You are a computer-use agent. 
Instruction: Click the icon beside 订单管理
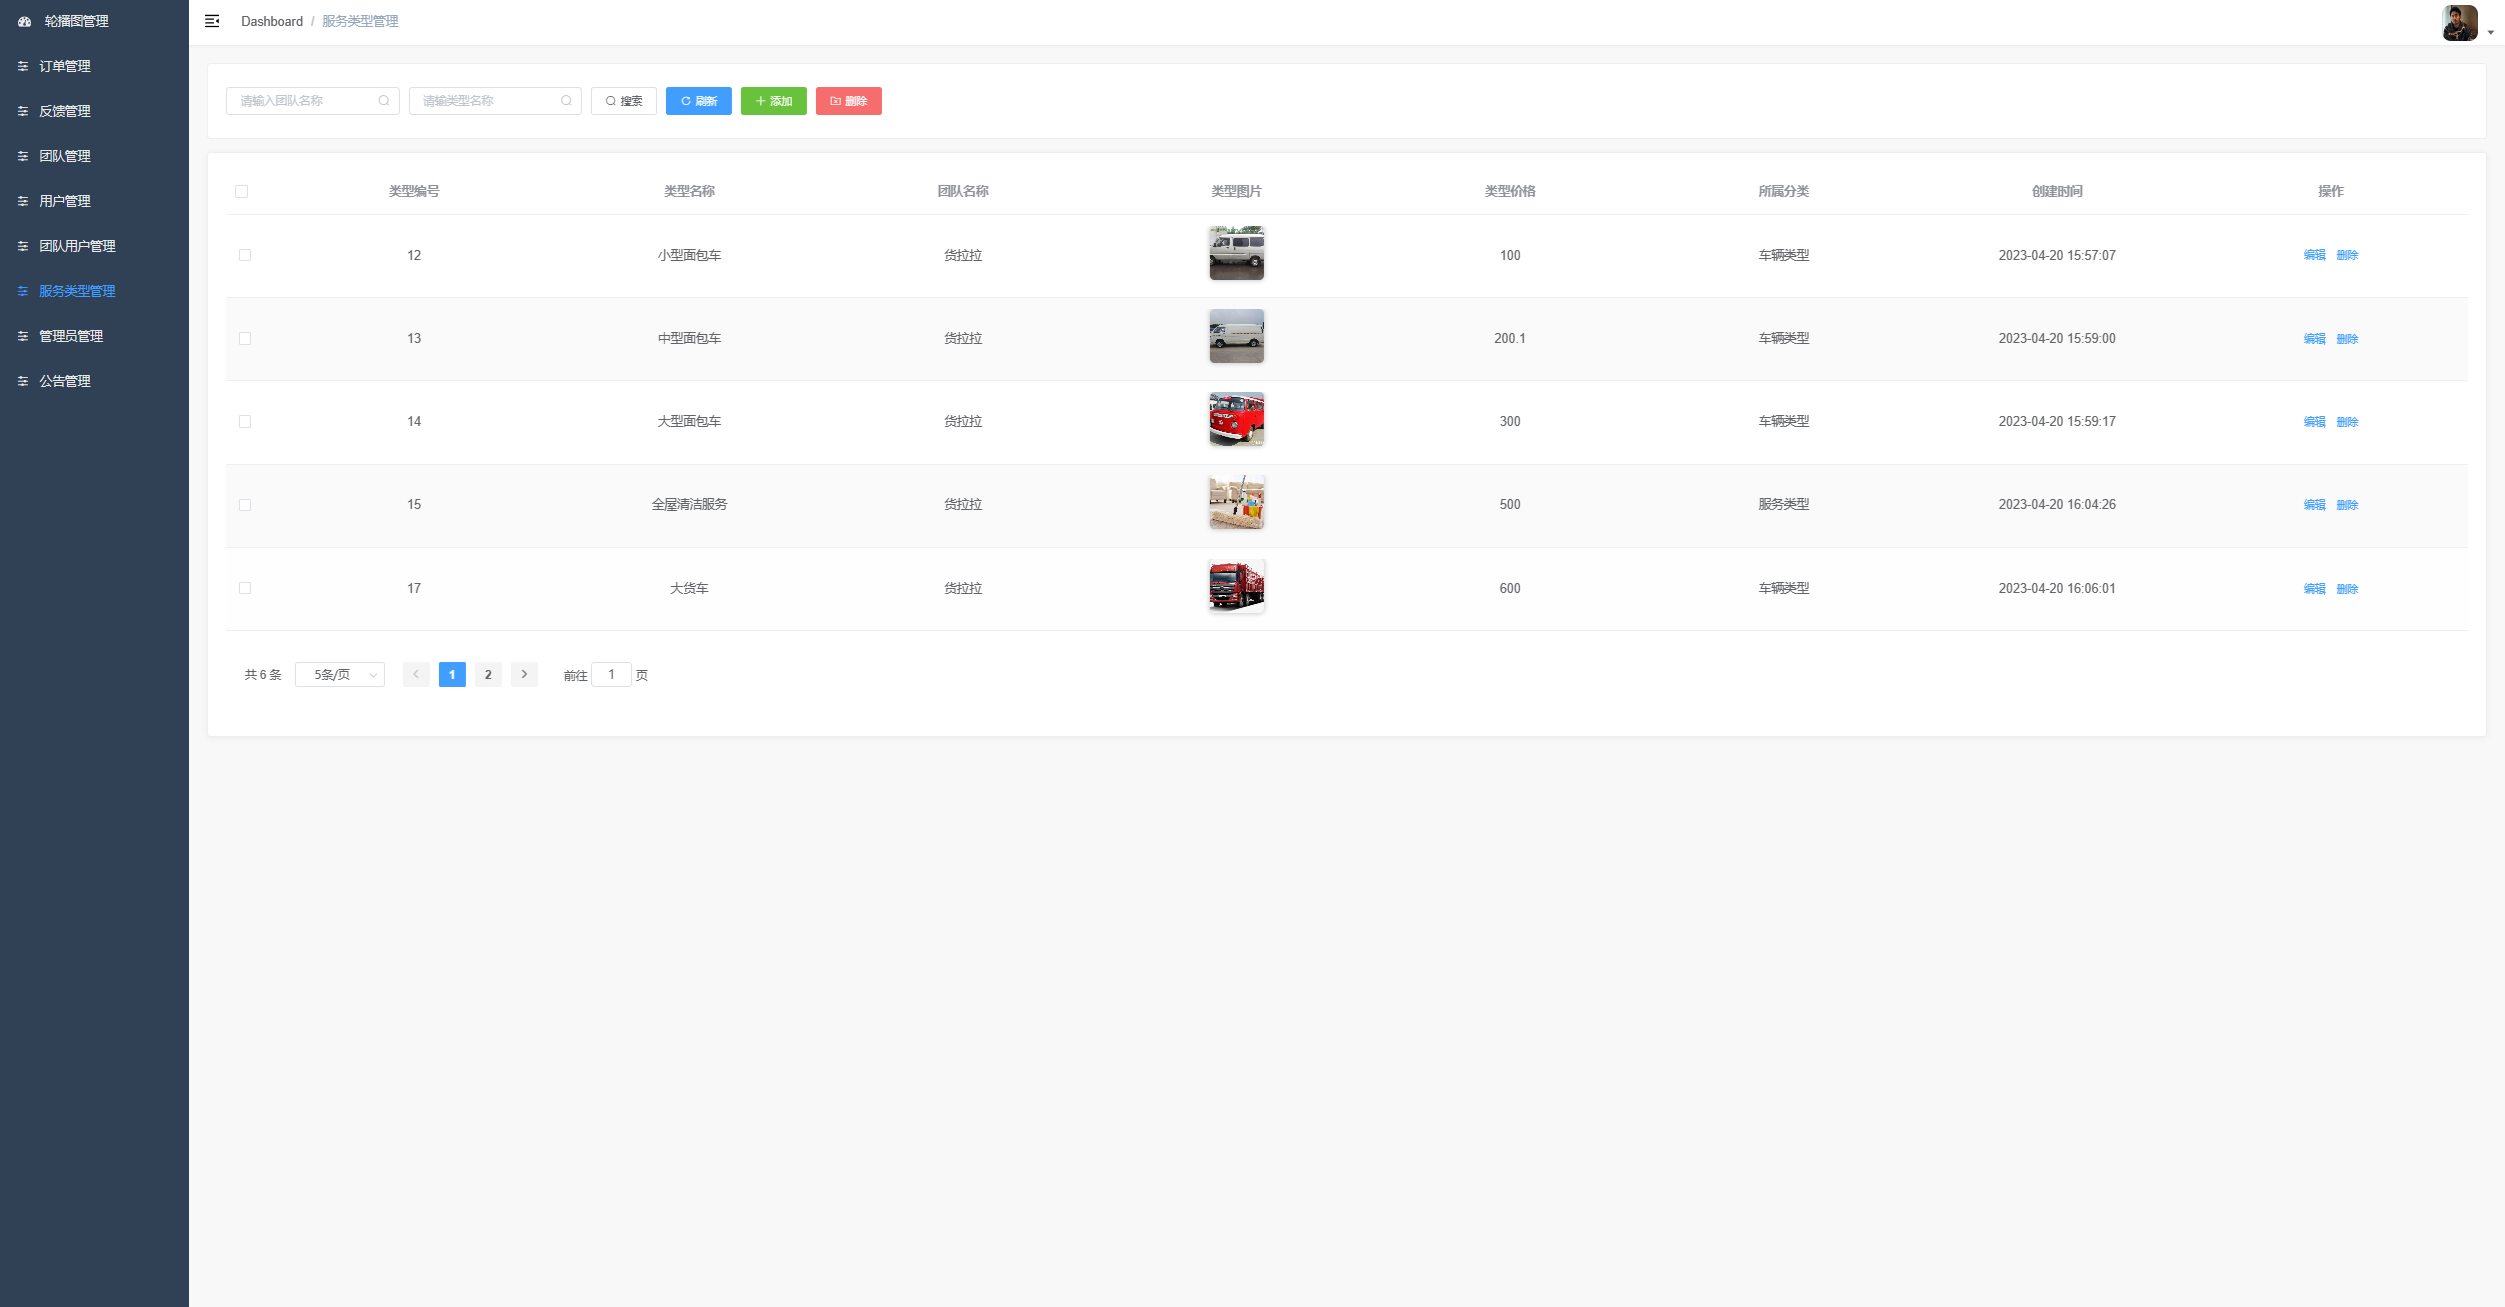click(23, 66)
